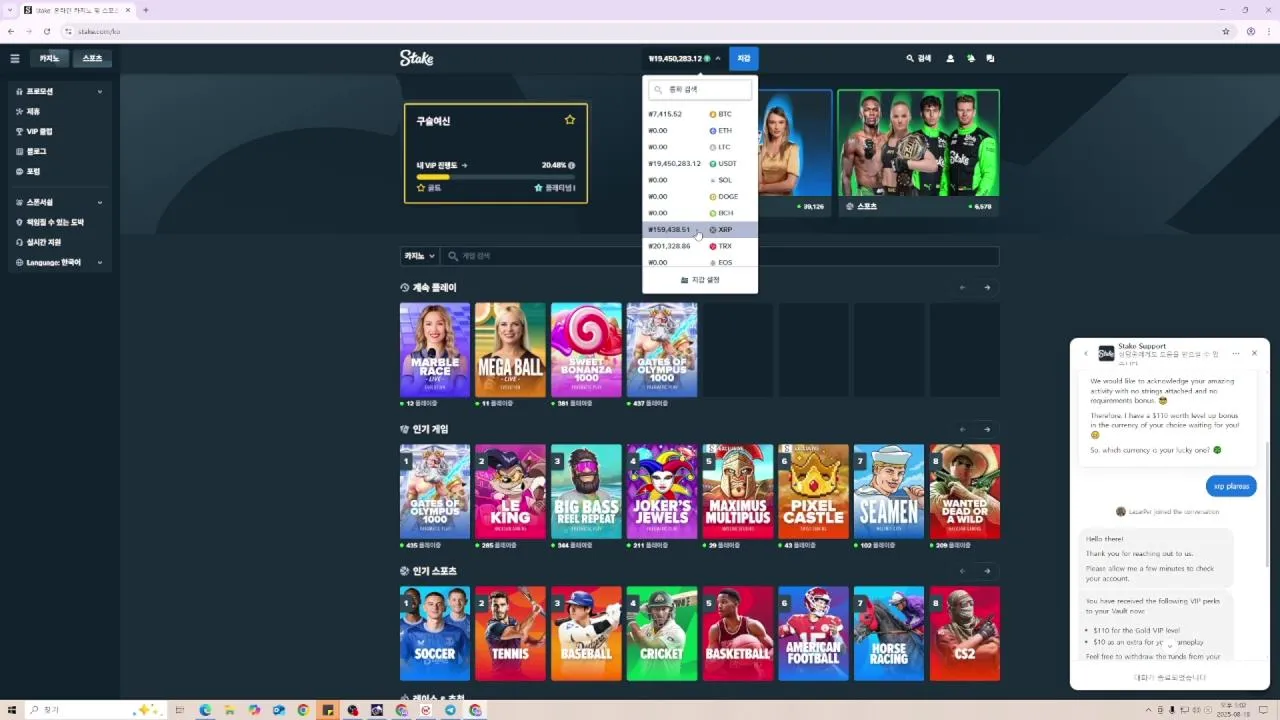The width and height of the screenshot is (1280, 720).
Task: Open the Language 한국어 dropdown
Action: [x=59, y=262]
